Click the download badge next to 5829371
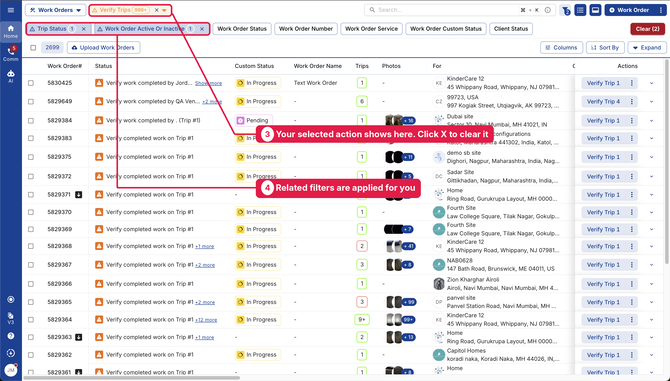Image resolution: width=670 pixels, height=381 pixels. coord(79,194)
